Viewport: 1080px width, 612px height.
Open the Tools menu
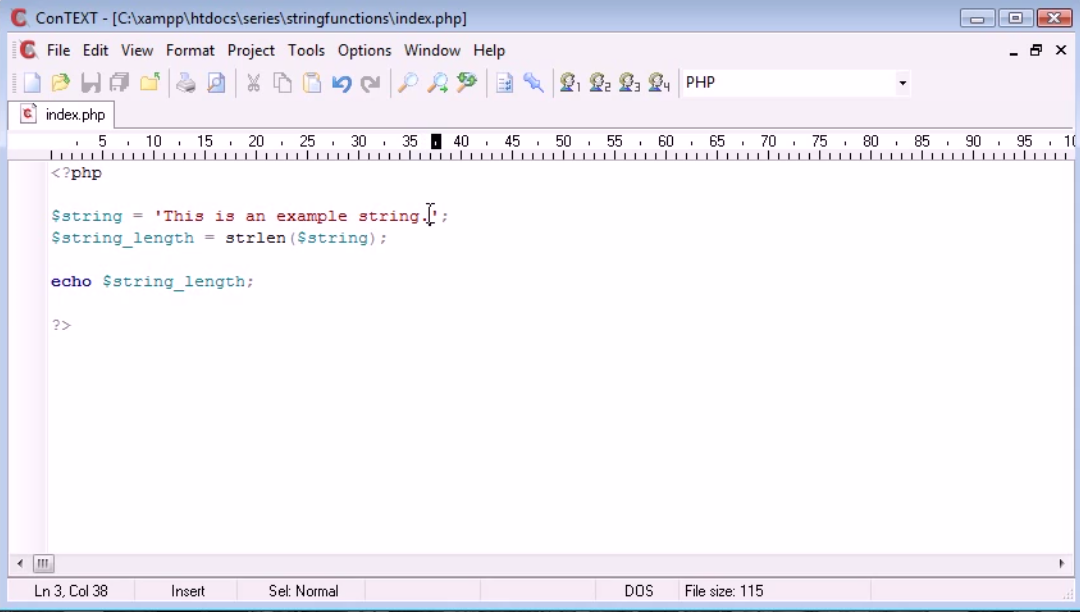[x=306, y=50]
